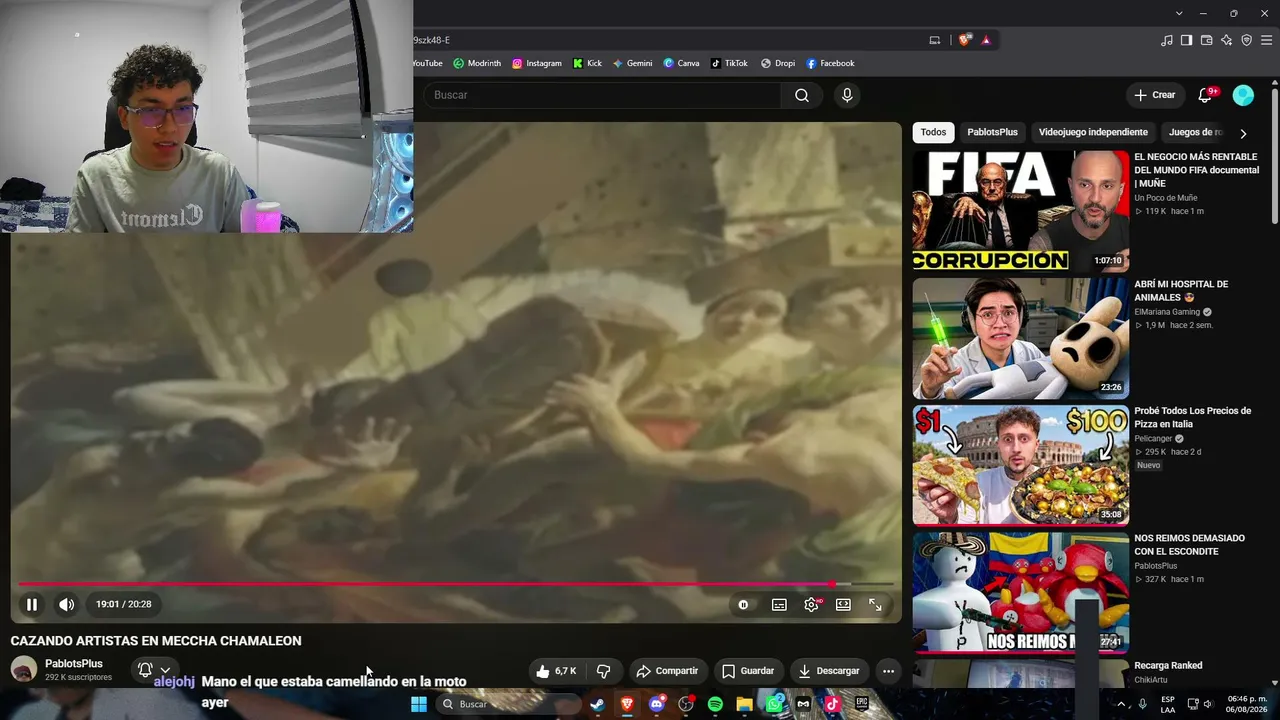Image resolution: width=1280 pixels, height=720 pixels.
Task: Expand the notification bell dropdown for PablotsPlus
Action: (x=154, y=670)
